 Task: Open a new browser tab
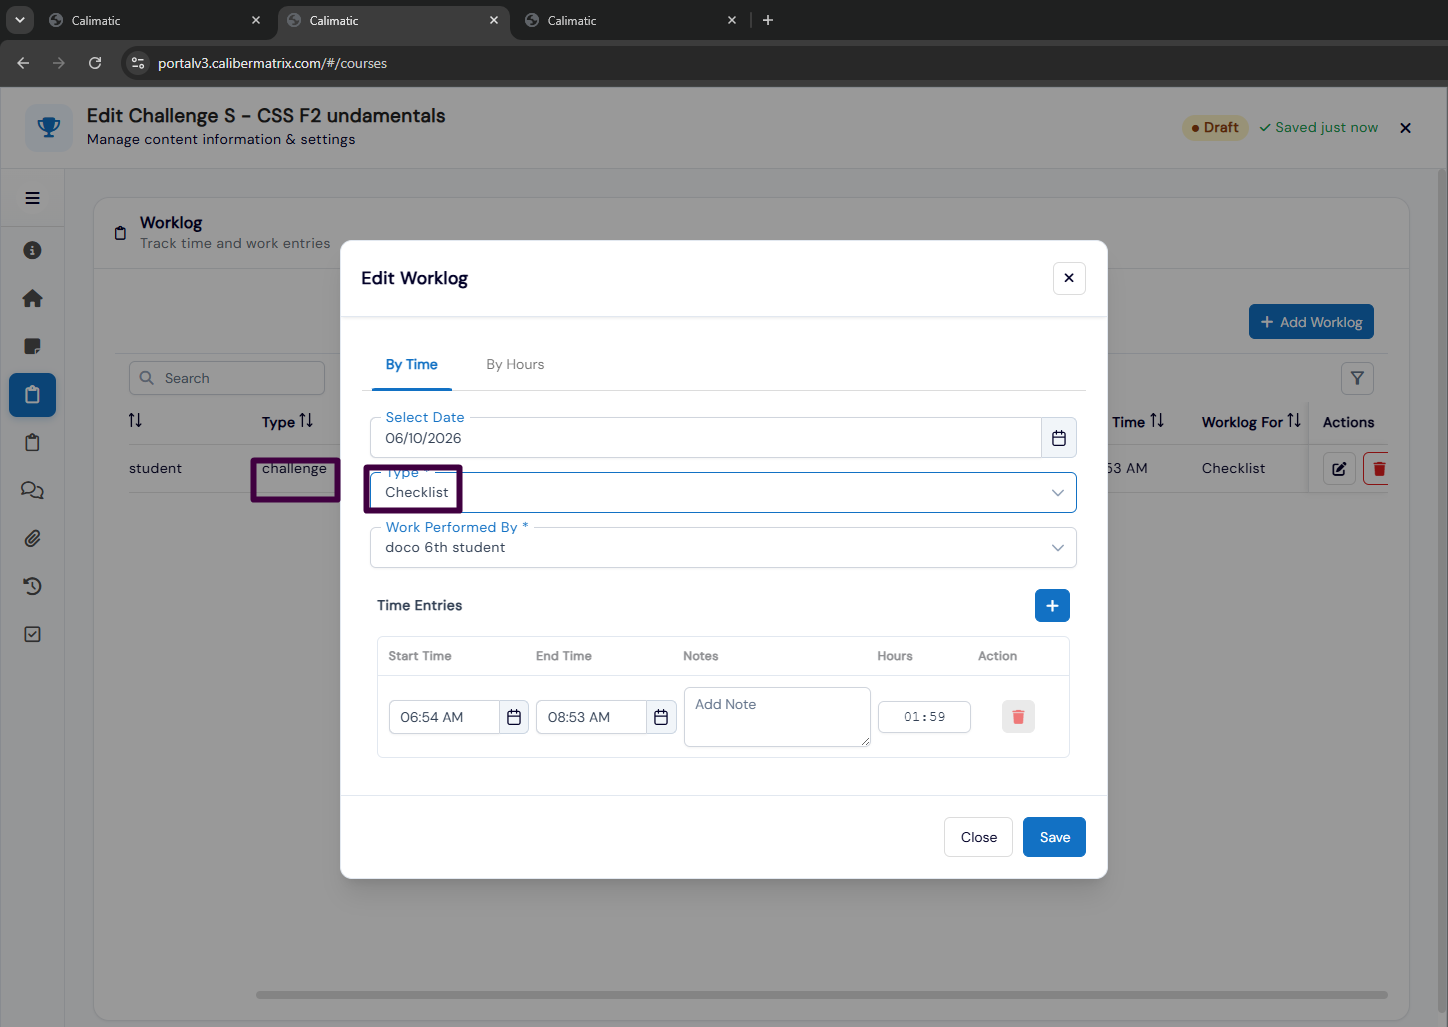(x=768, y=20)
